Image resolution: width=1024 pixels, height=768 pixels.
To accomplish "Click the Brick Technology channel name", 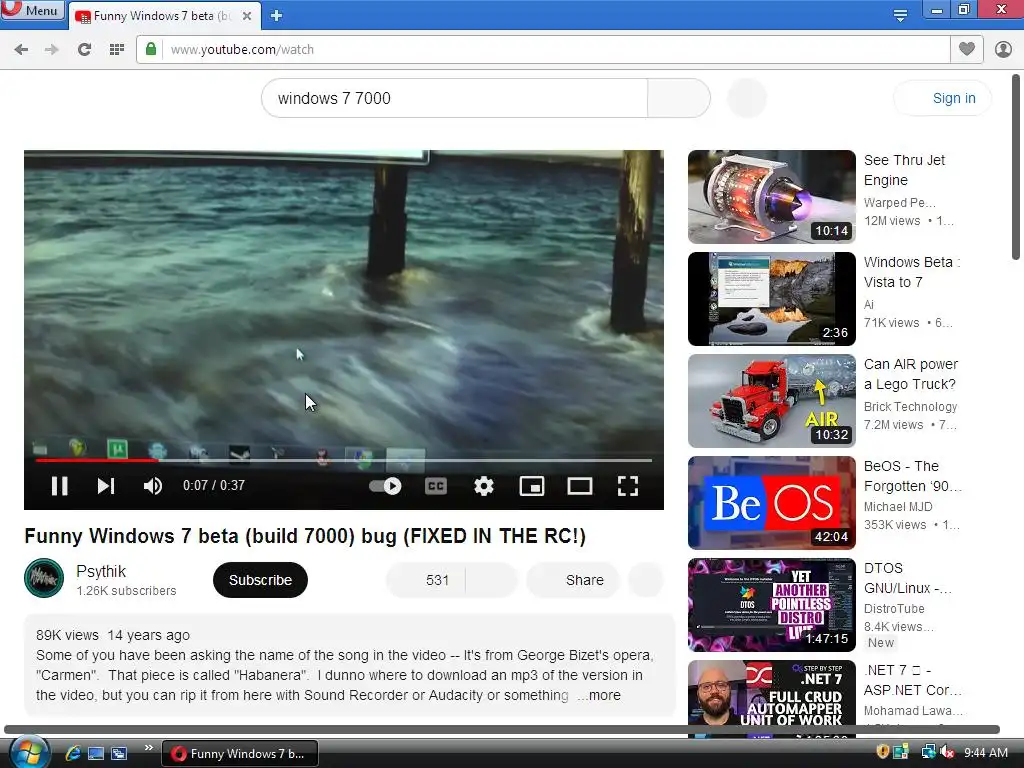I will tap(910, 406).
